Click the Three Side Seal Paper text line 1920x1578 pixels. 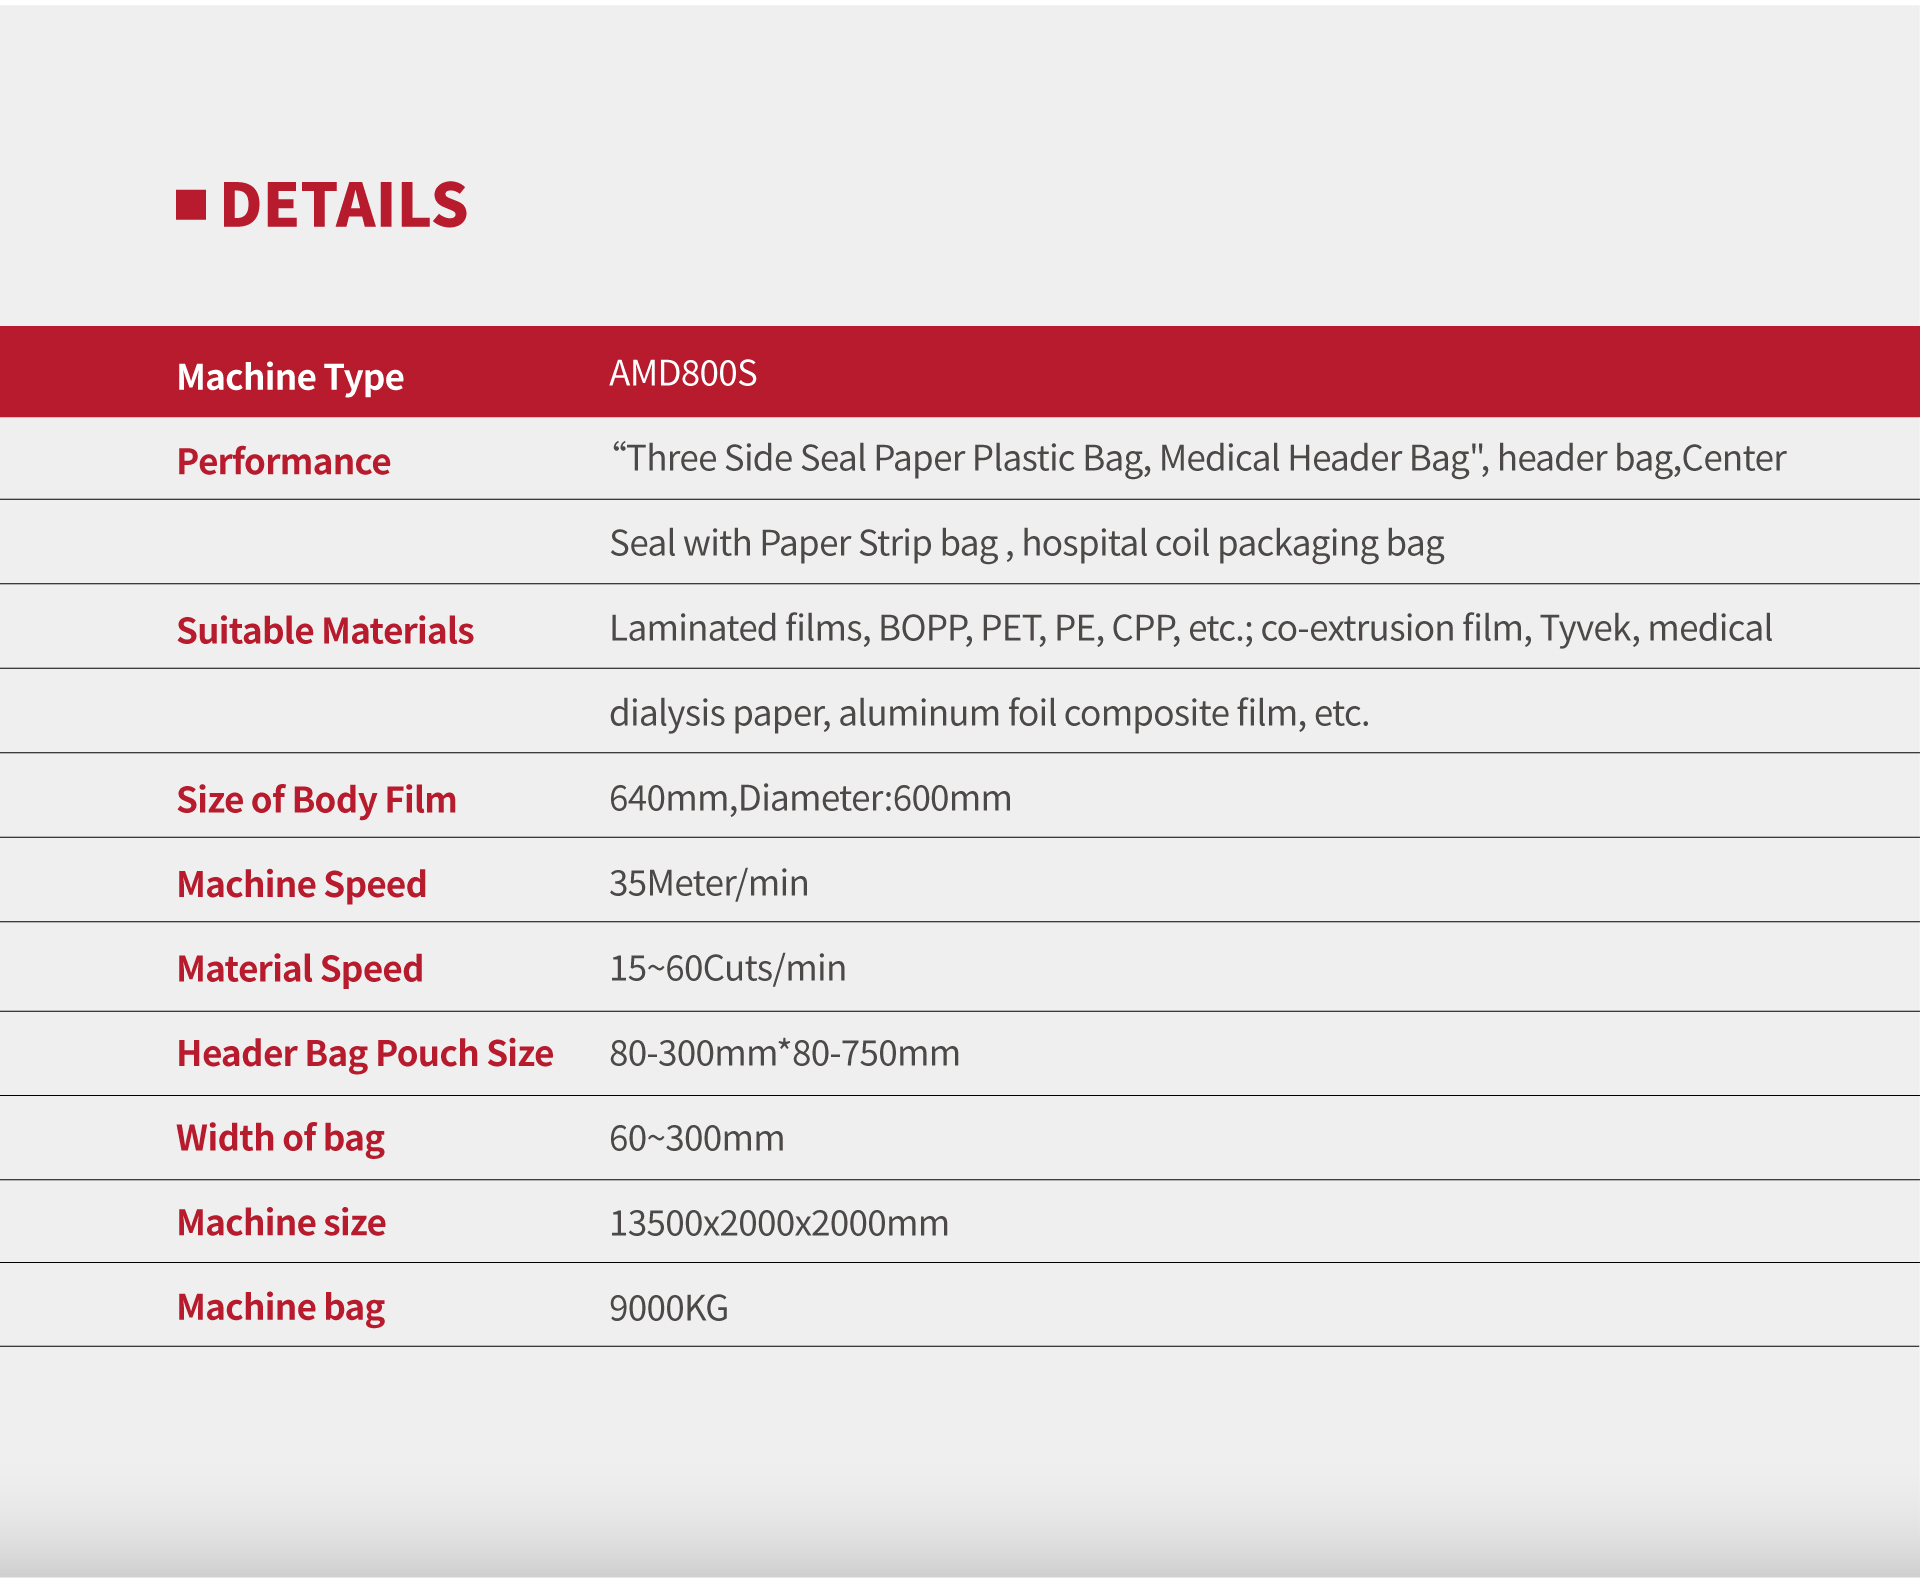pos(1197,458)
